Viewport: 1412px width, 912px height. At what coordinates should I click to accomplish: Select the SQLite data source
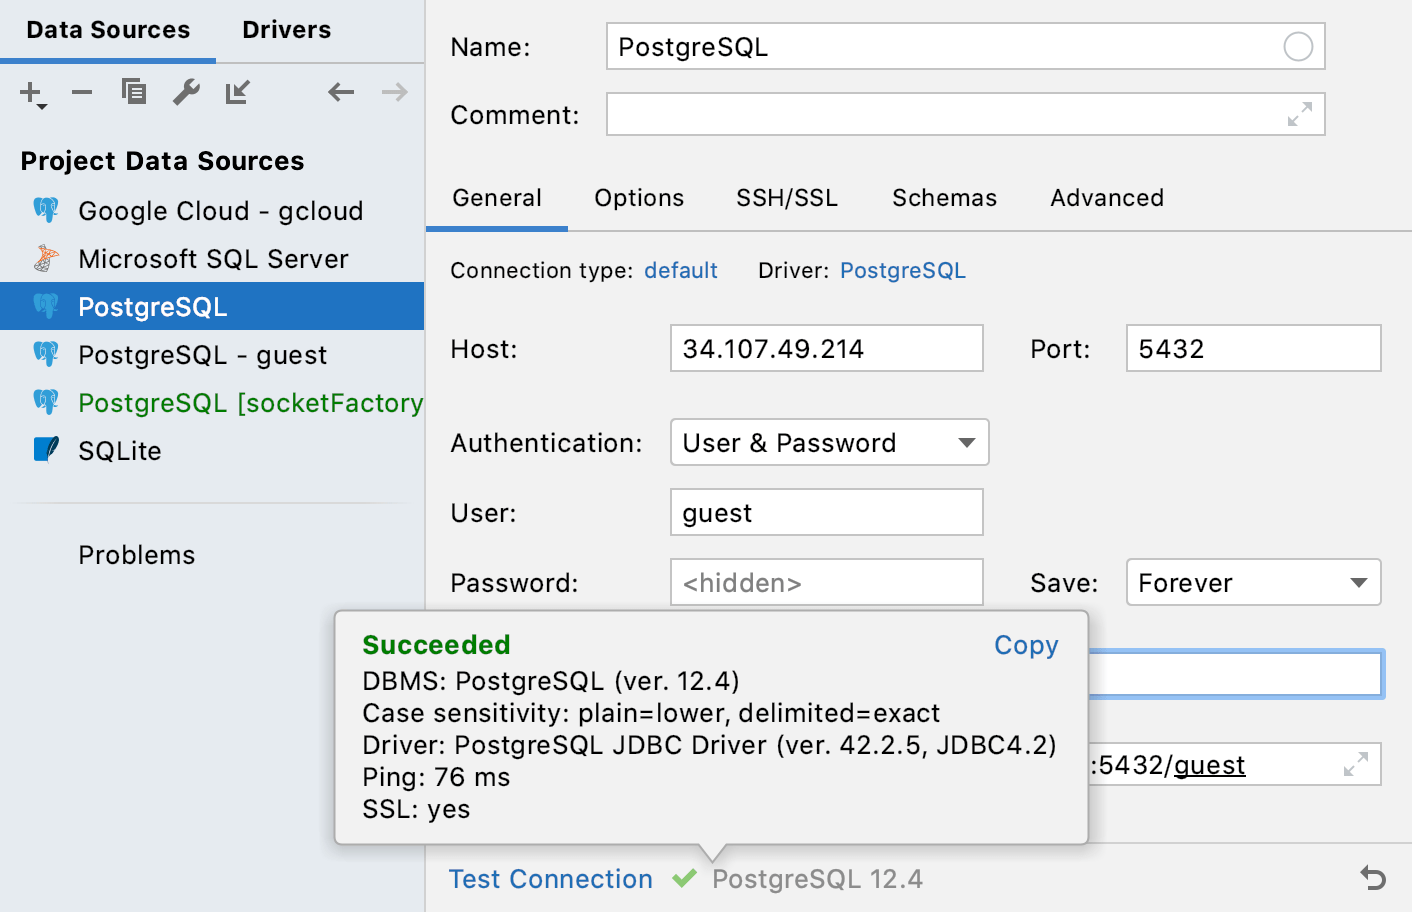point(119,450)
